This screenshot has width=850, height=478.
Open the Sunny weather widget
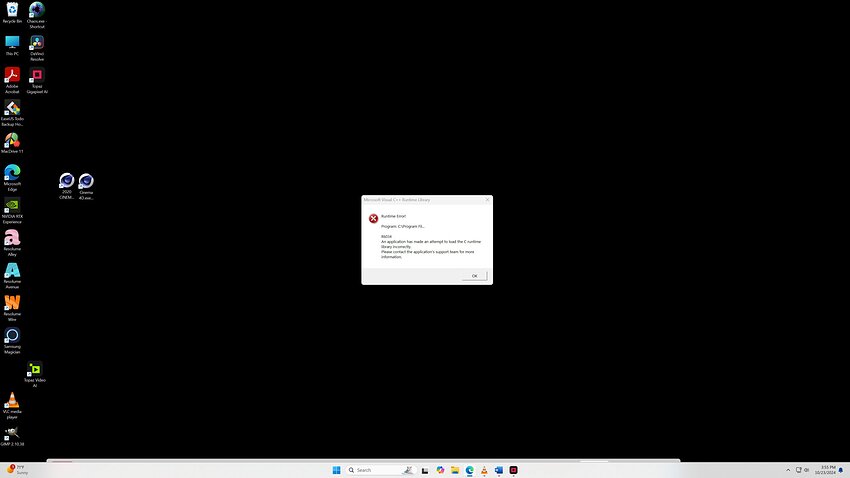pyautogui.click(x=16, y=470)
